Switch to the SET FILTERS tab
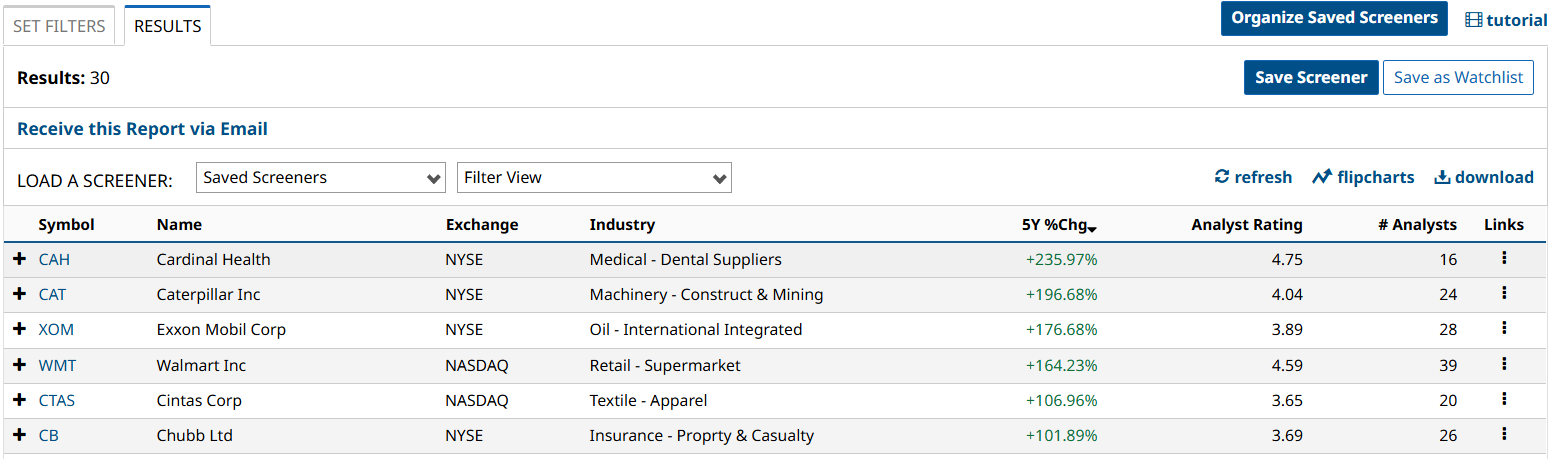1554x459 pixels. (x=59, y=26)
